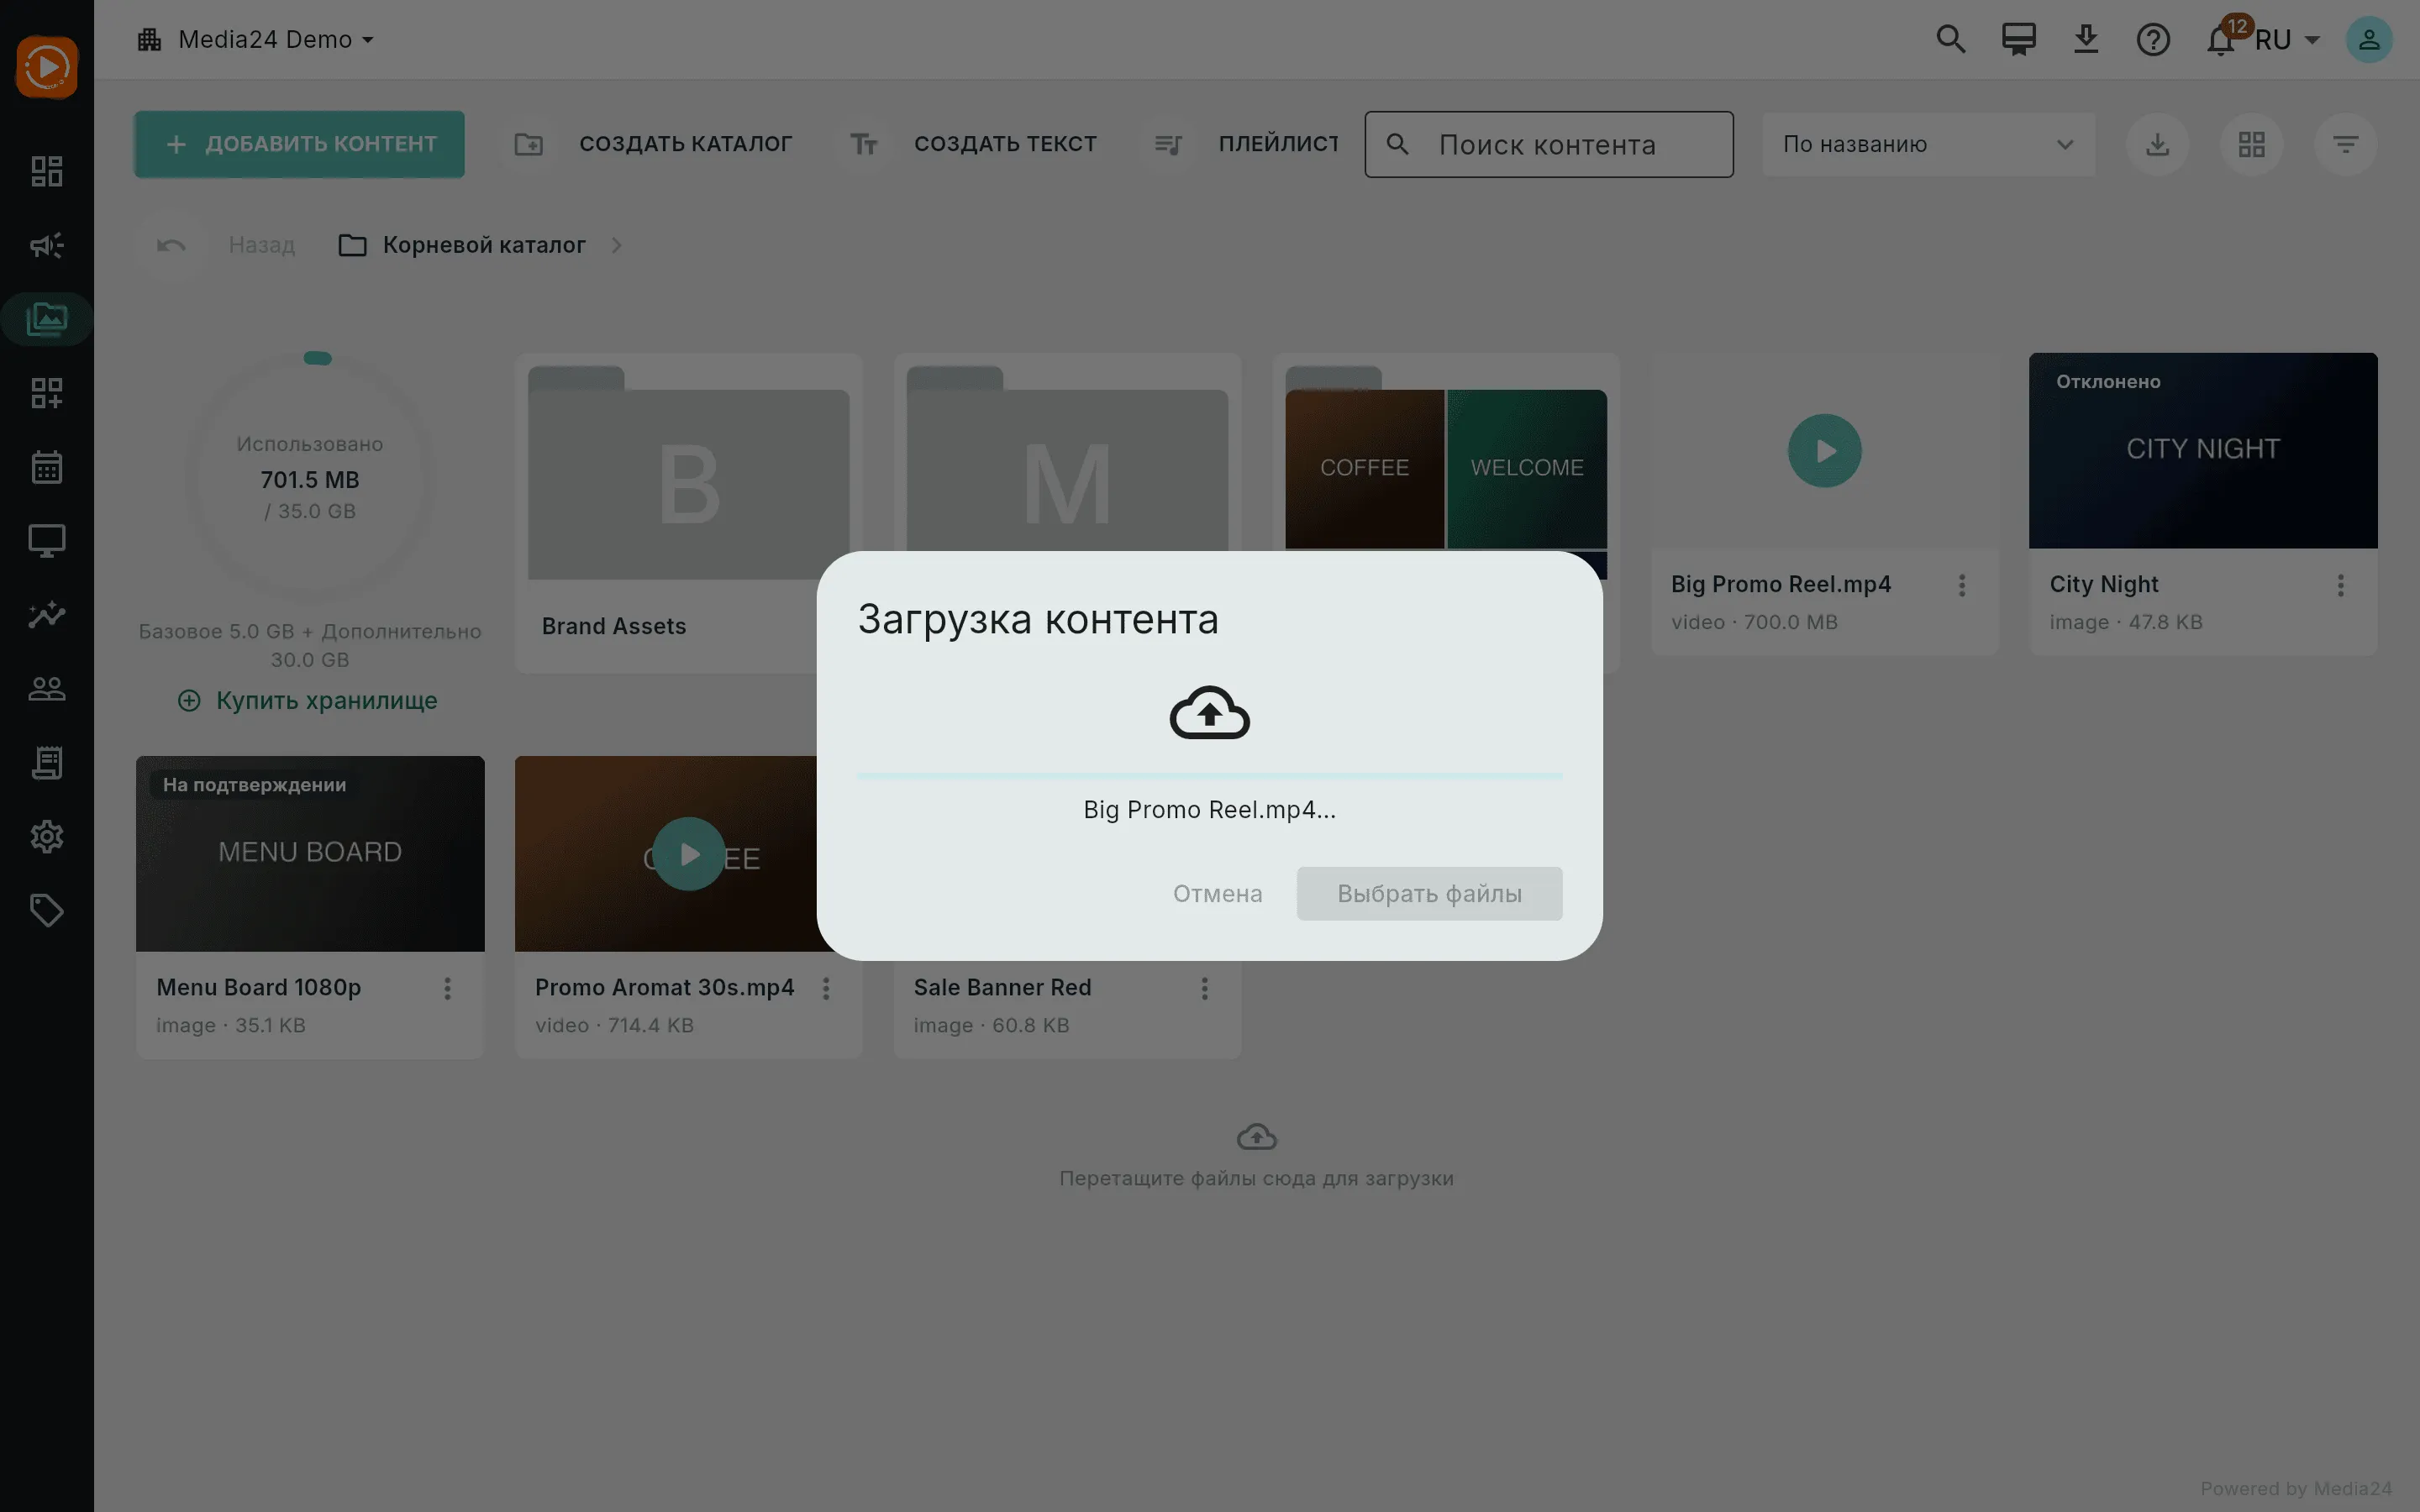The height and width of the screenshot is (1512, 2420).
Task: Open the screens monitor sidebar icon
Action: pos(47,541)
